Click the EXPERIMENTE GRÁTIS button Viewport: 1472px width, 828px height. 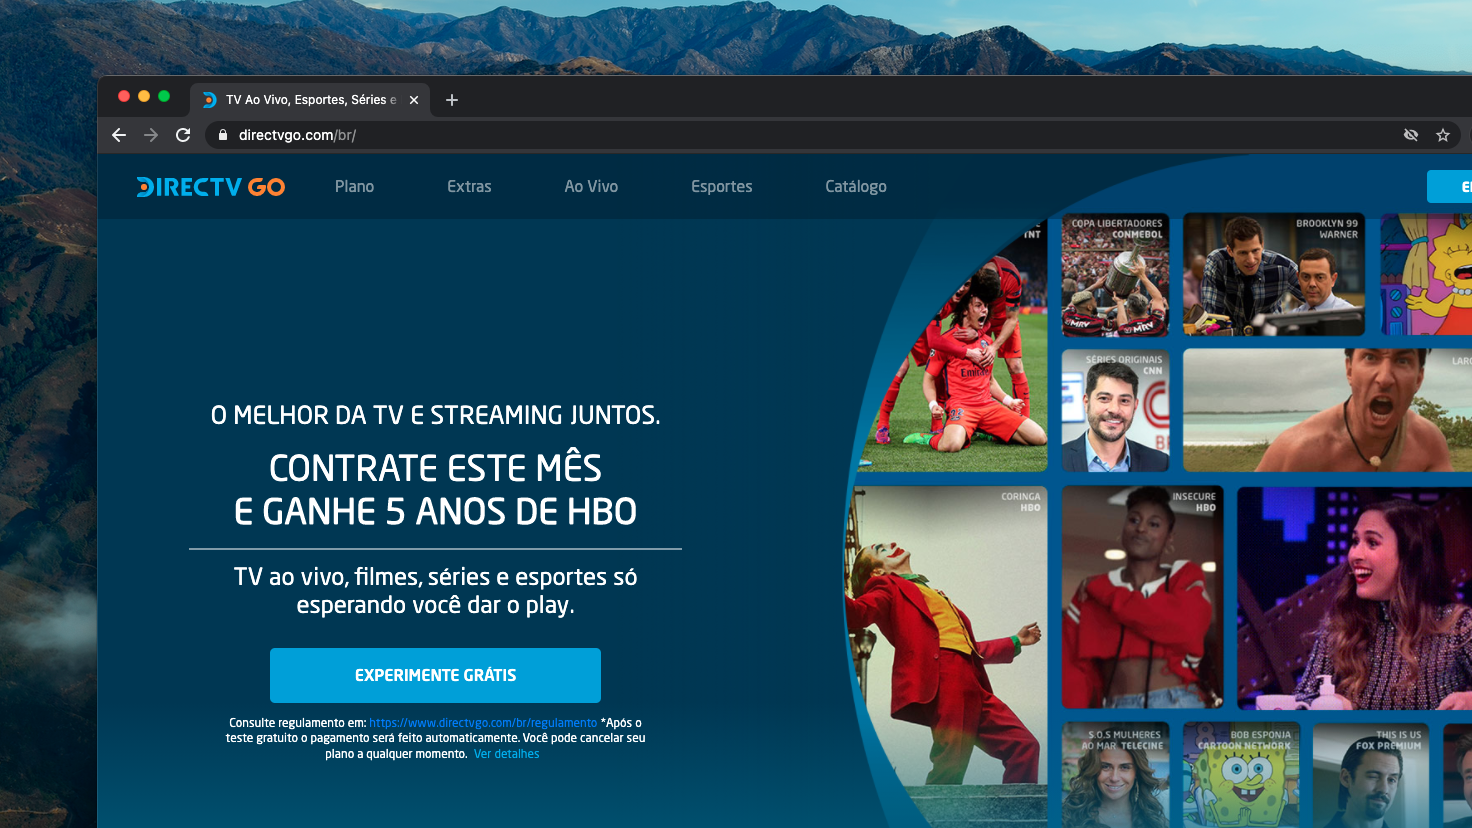435,675
